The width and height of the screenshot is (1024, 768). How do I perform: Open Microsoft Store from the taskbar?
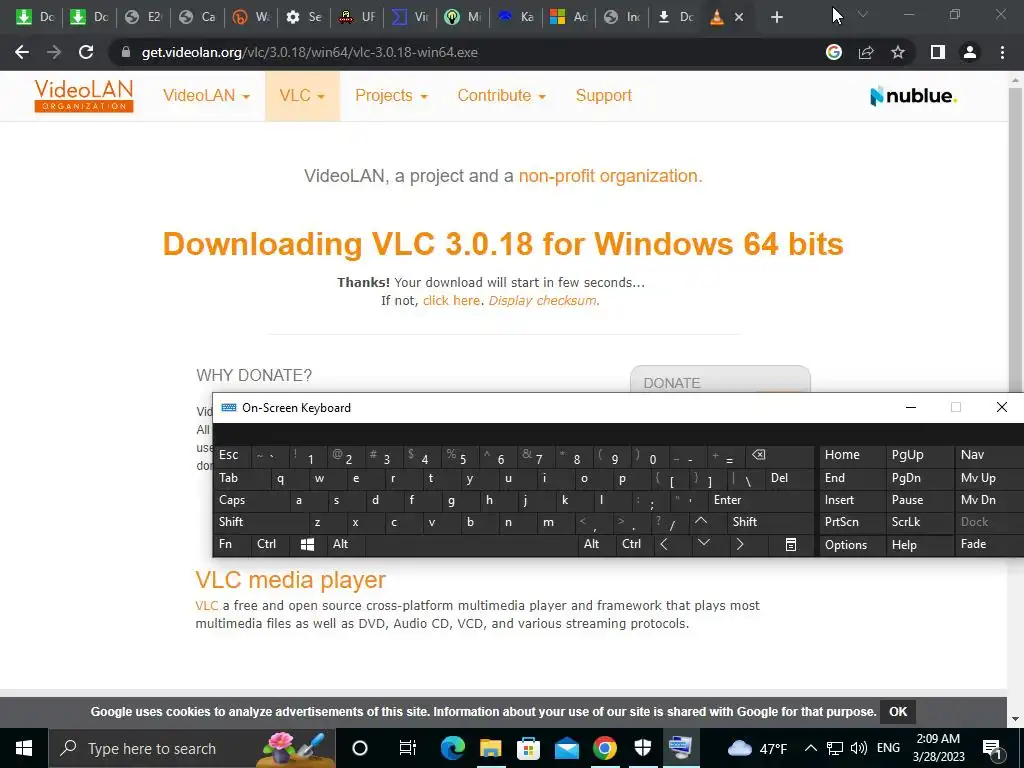pos(528,748)
